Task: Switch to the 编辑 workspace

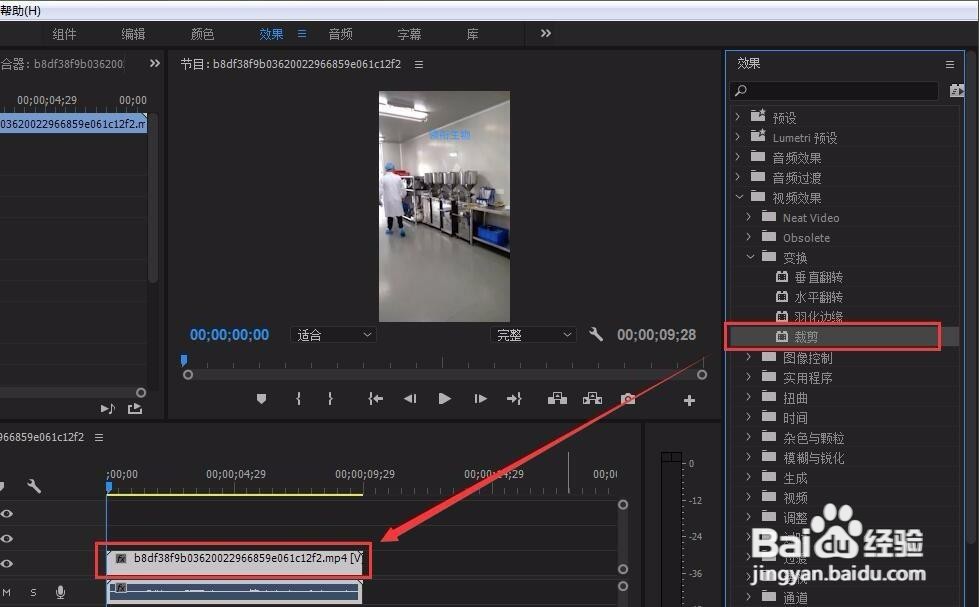Action: point(133,34)
